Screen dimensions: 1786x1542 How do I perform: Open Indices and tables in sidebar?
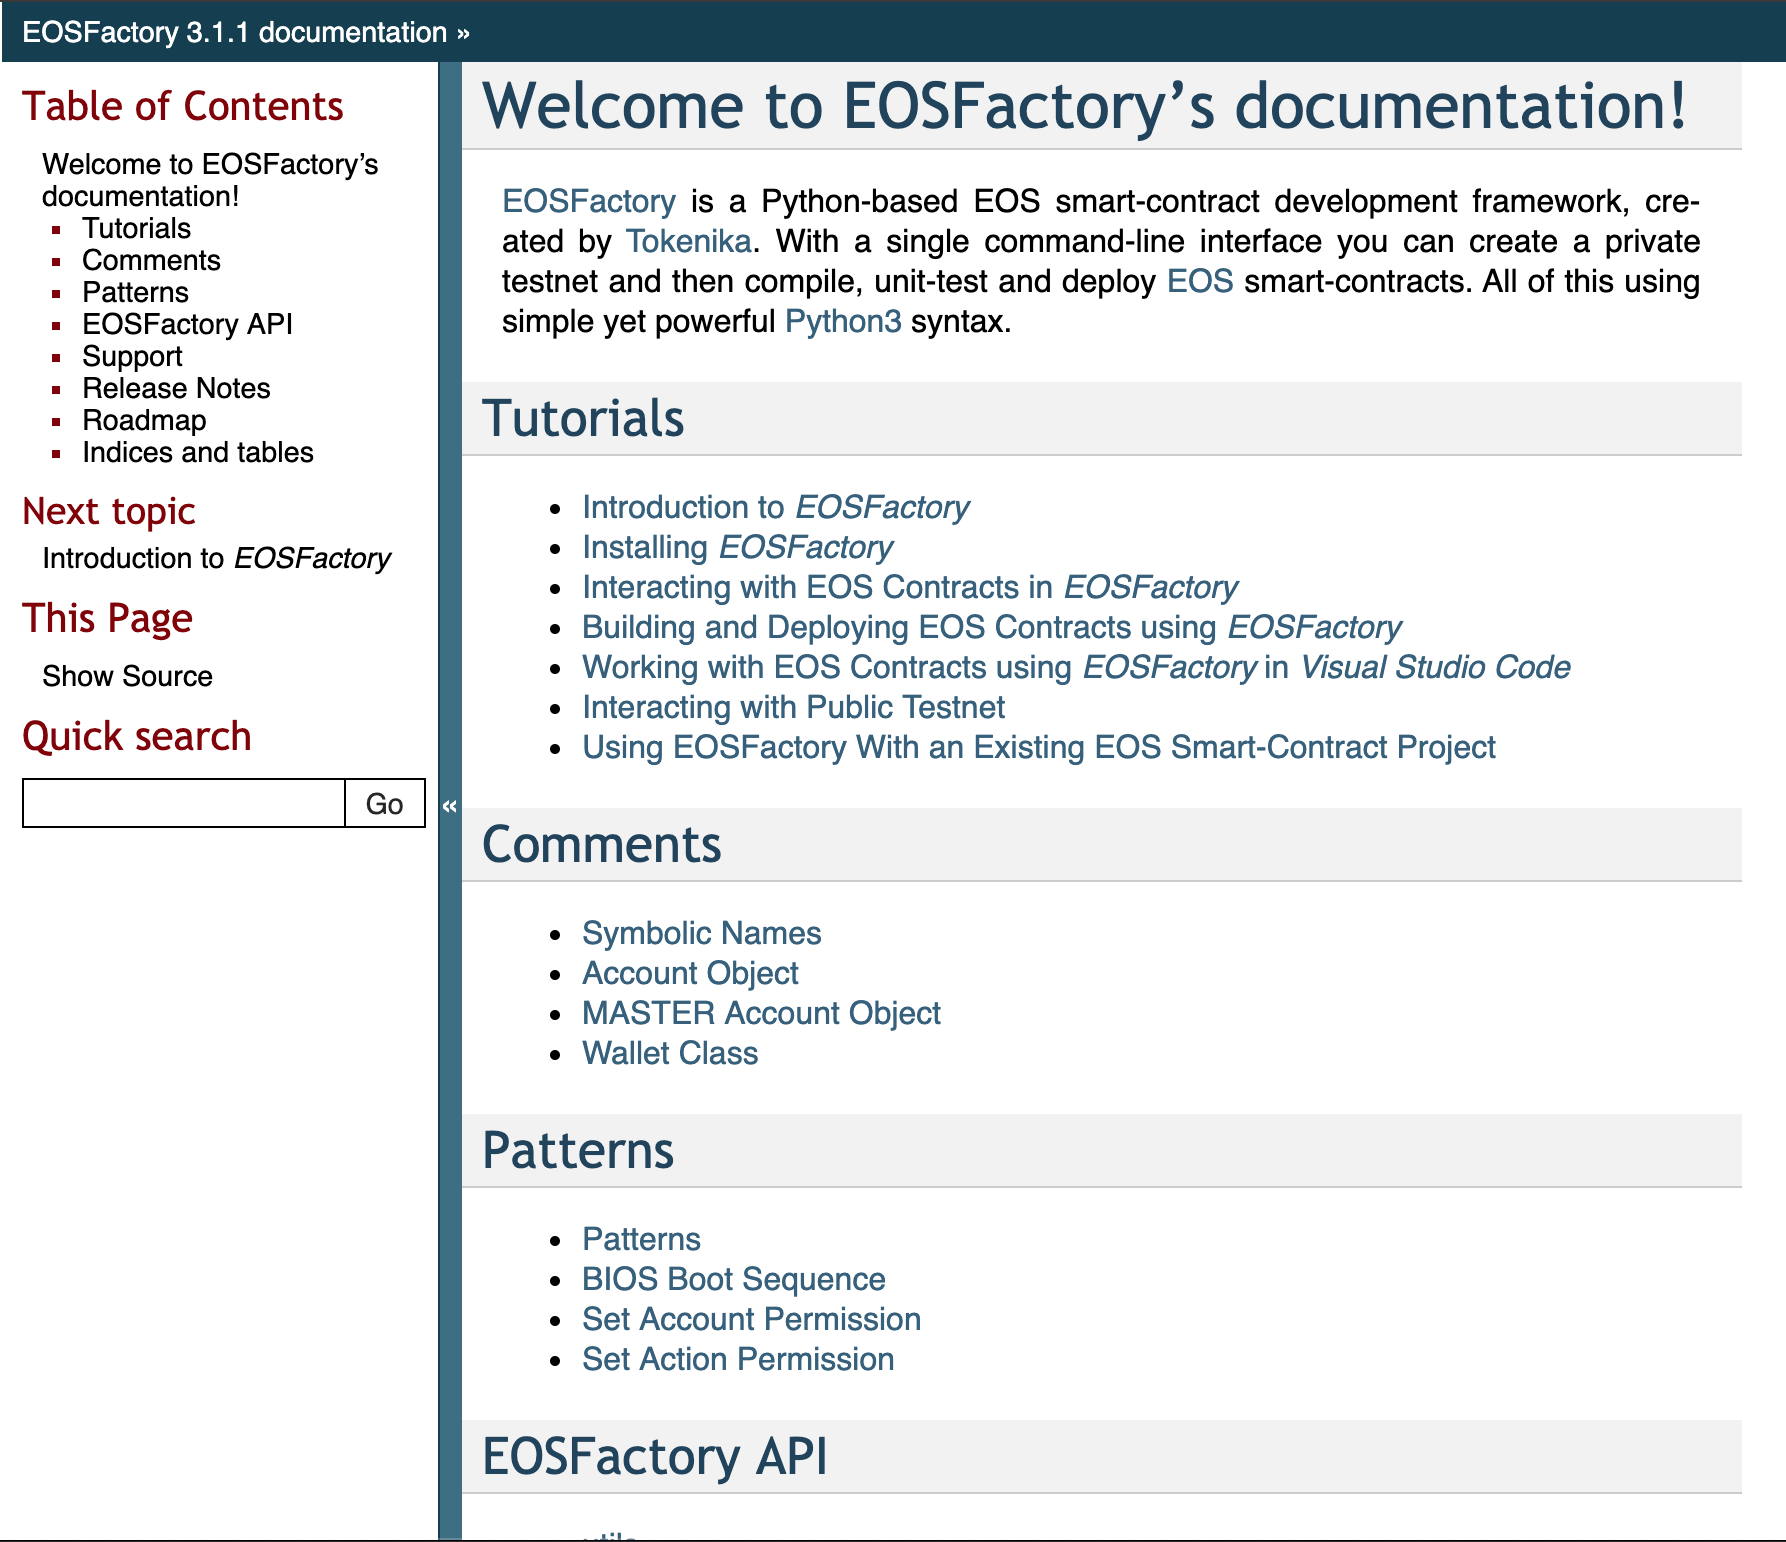[198, 452]
